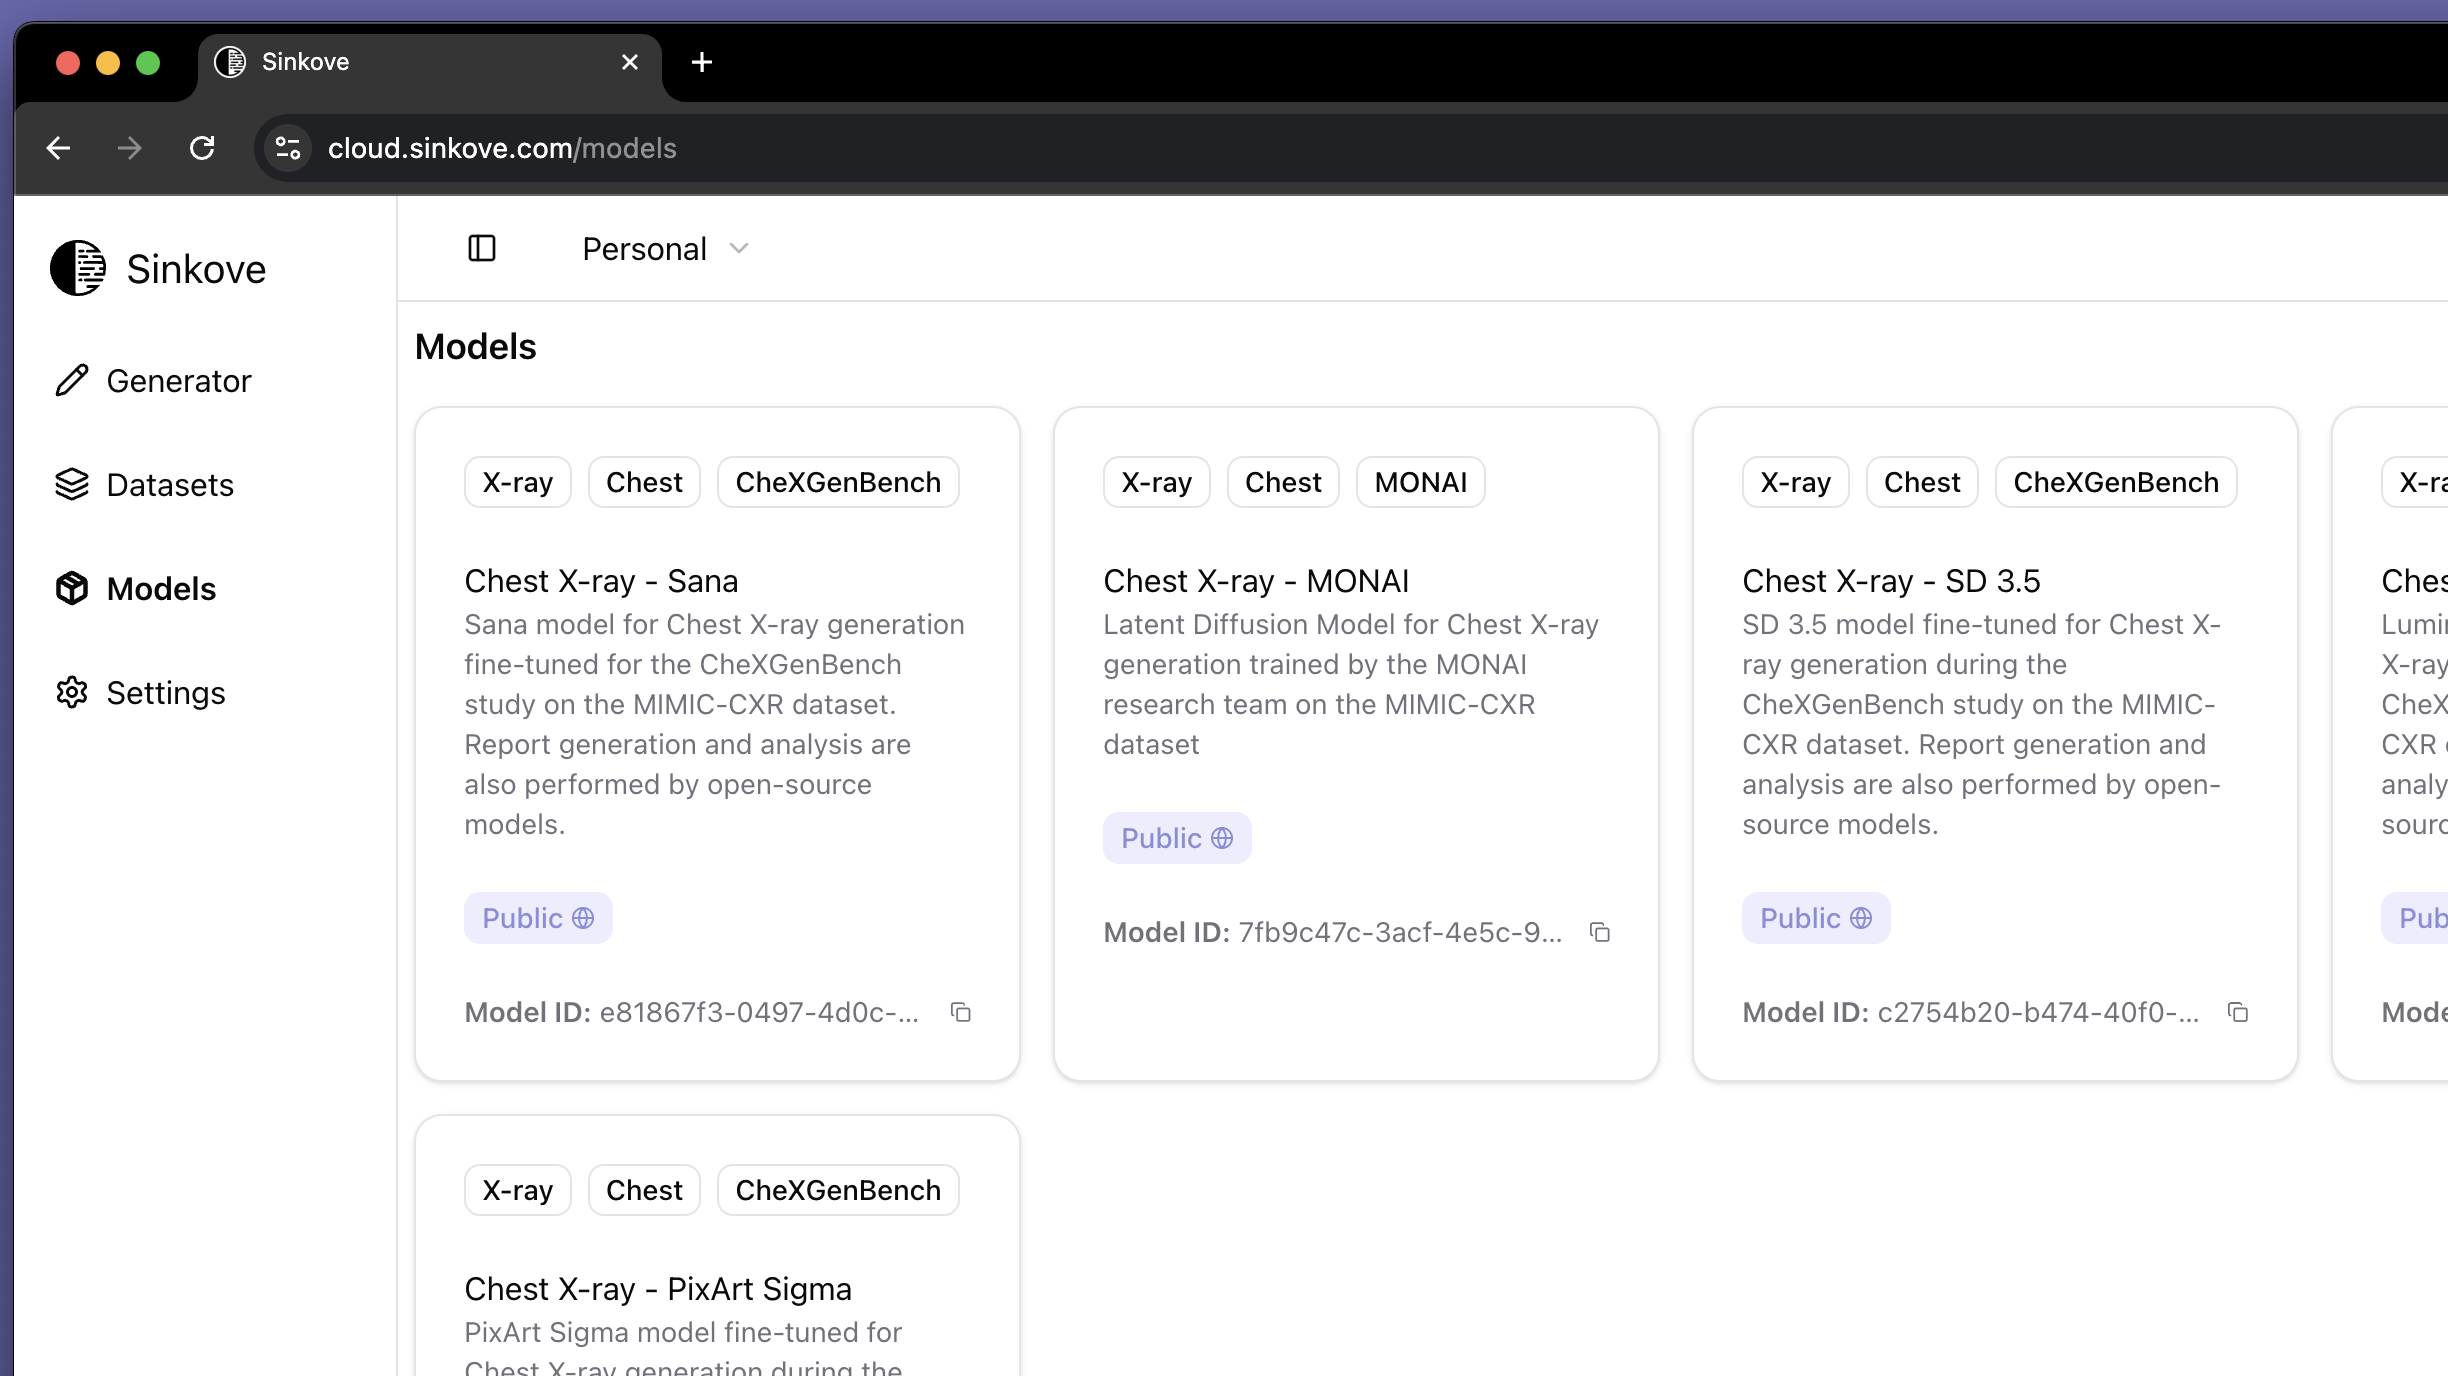The height and width of the screenshot is (1376, 2448).
Task: Copy the SD 3.5 model ID
Action: 2238,1013
